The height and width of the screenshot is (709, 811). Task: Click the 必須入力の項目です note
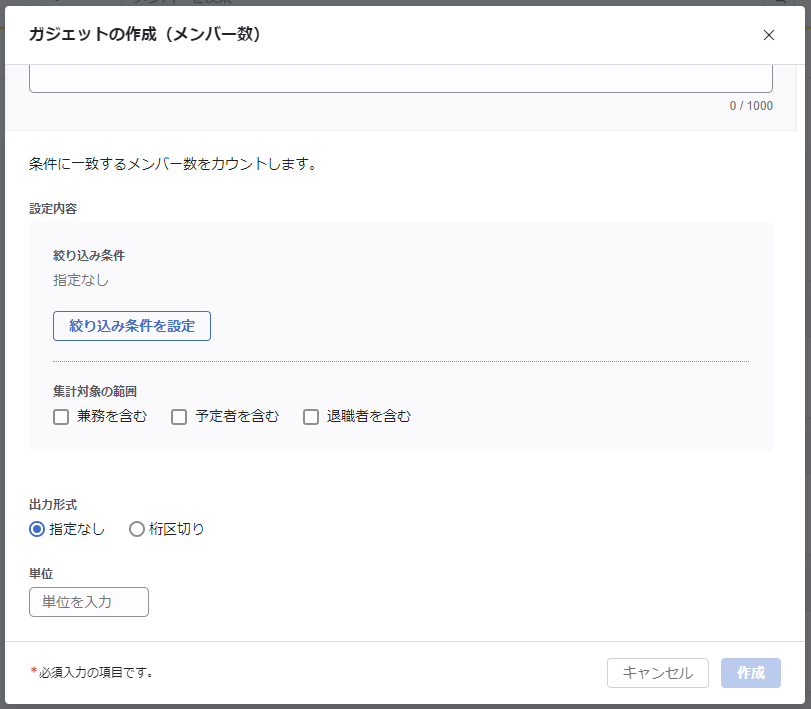click(95, 672)
